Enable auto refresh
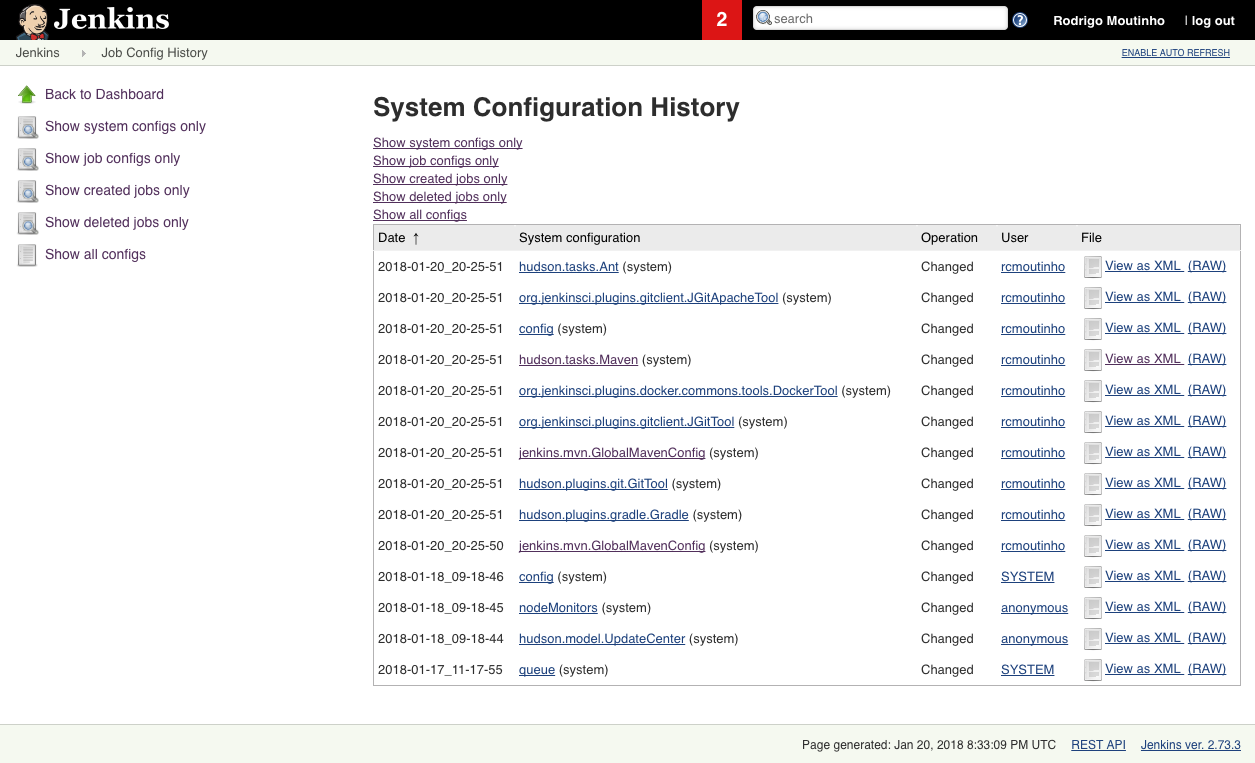The width and height of the screenshot is (1255, 763). [1175, 53]
